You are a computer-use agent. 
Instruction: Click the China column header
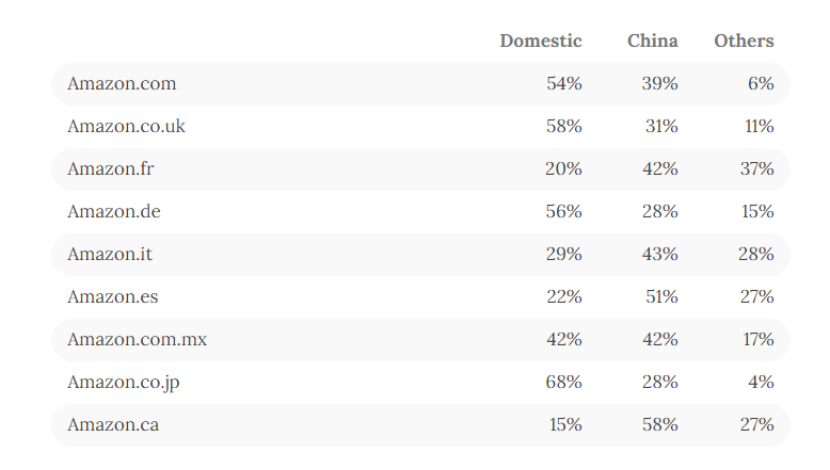[x=652, y=41]
